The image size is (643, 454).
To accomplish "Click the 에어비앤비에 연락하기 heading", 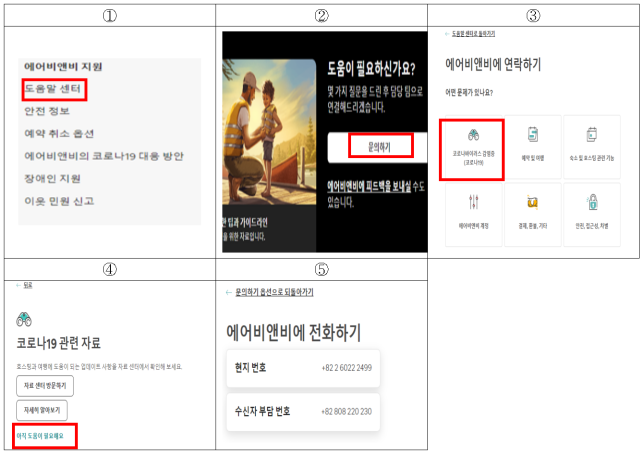I will (493, 64).
